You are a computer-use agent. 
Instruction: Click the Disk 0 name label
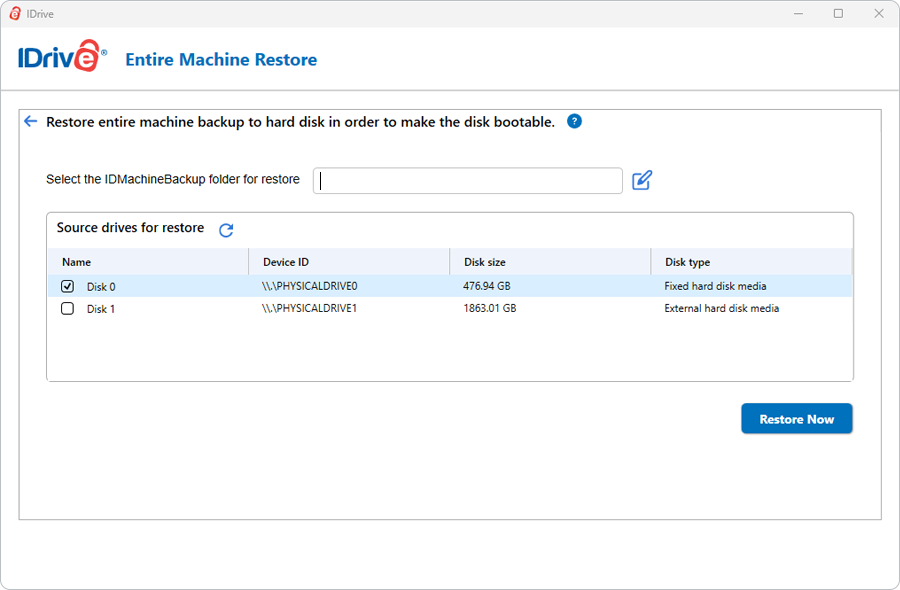click(101, 286)
